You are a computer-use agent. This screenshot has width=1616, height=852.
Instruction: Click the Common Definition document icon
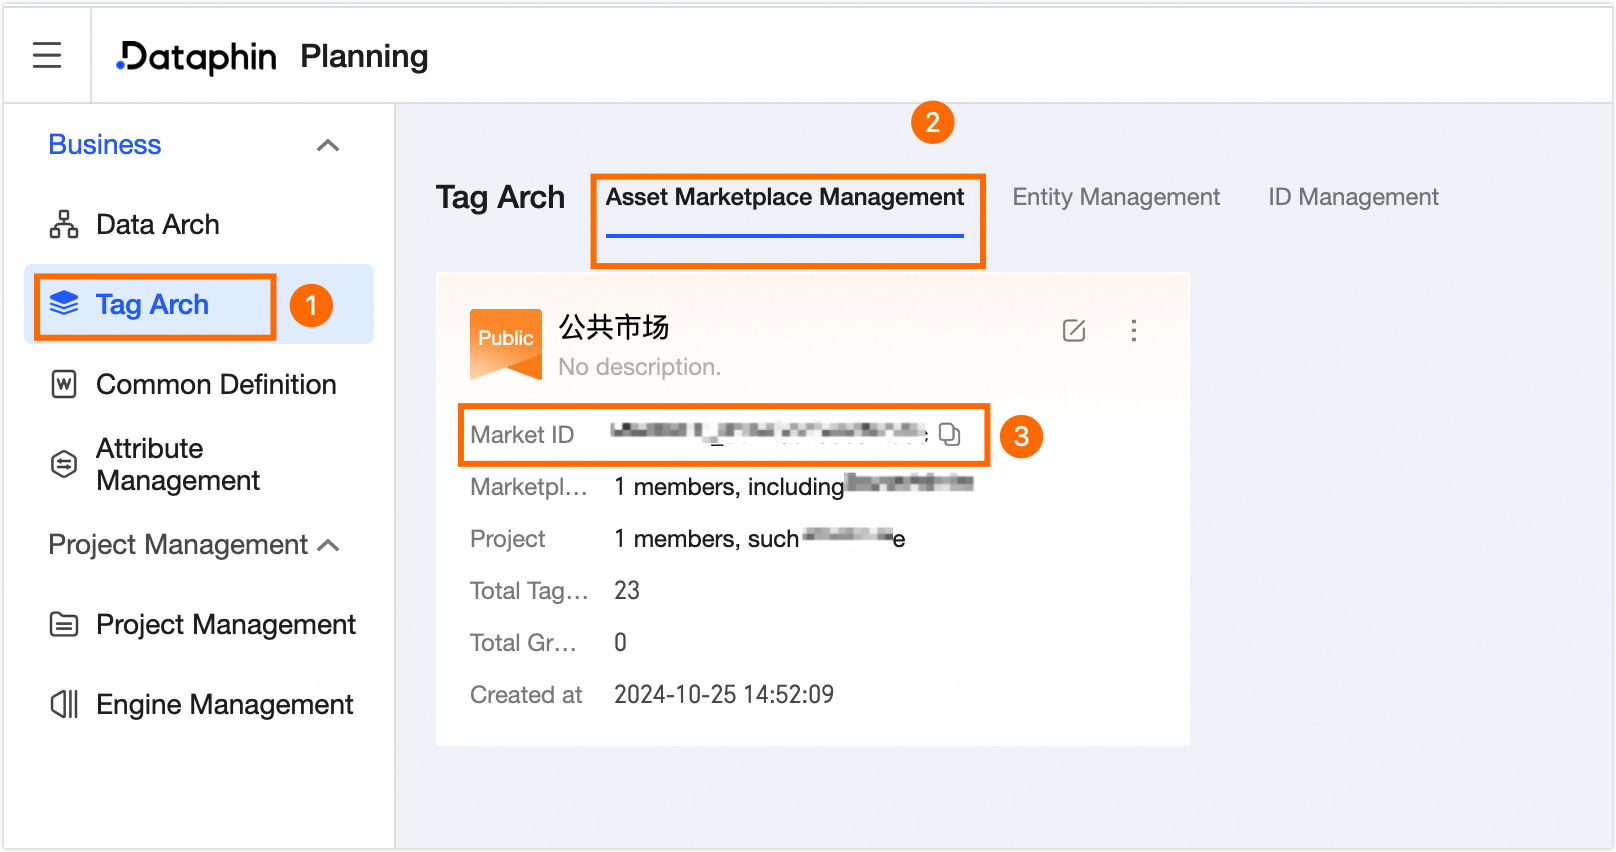coord(64,384)
